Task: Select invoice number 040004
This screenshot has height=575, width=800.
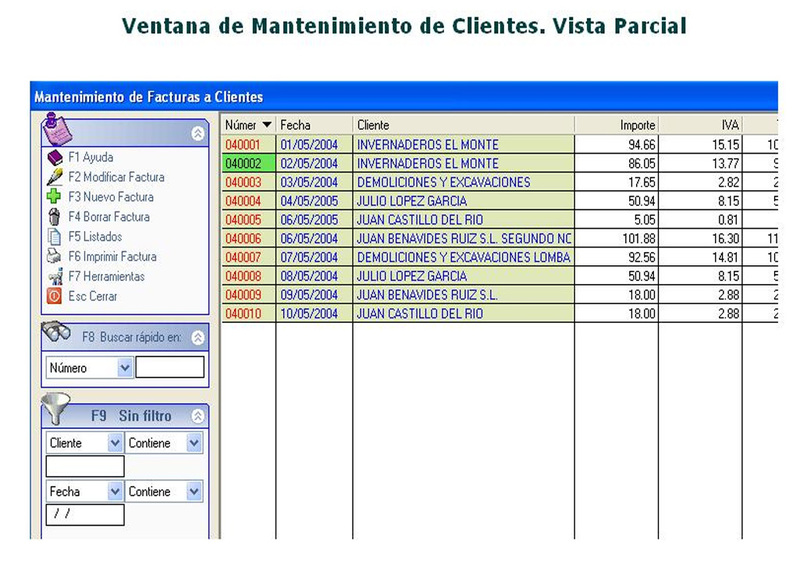Action: click(x=243, y=201)
